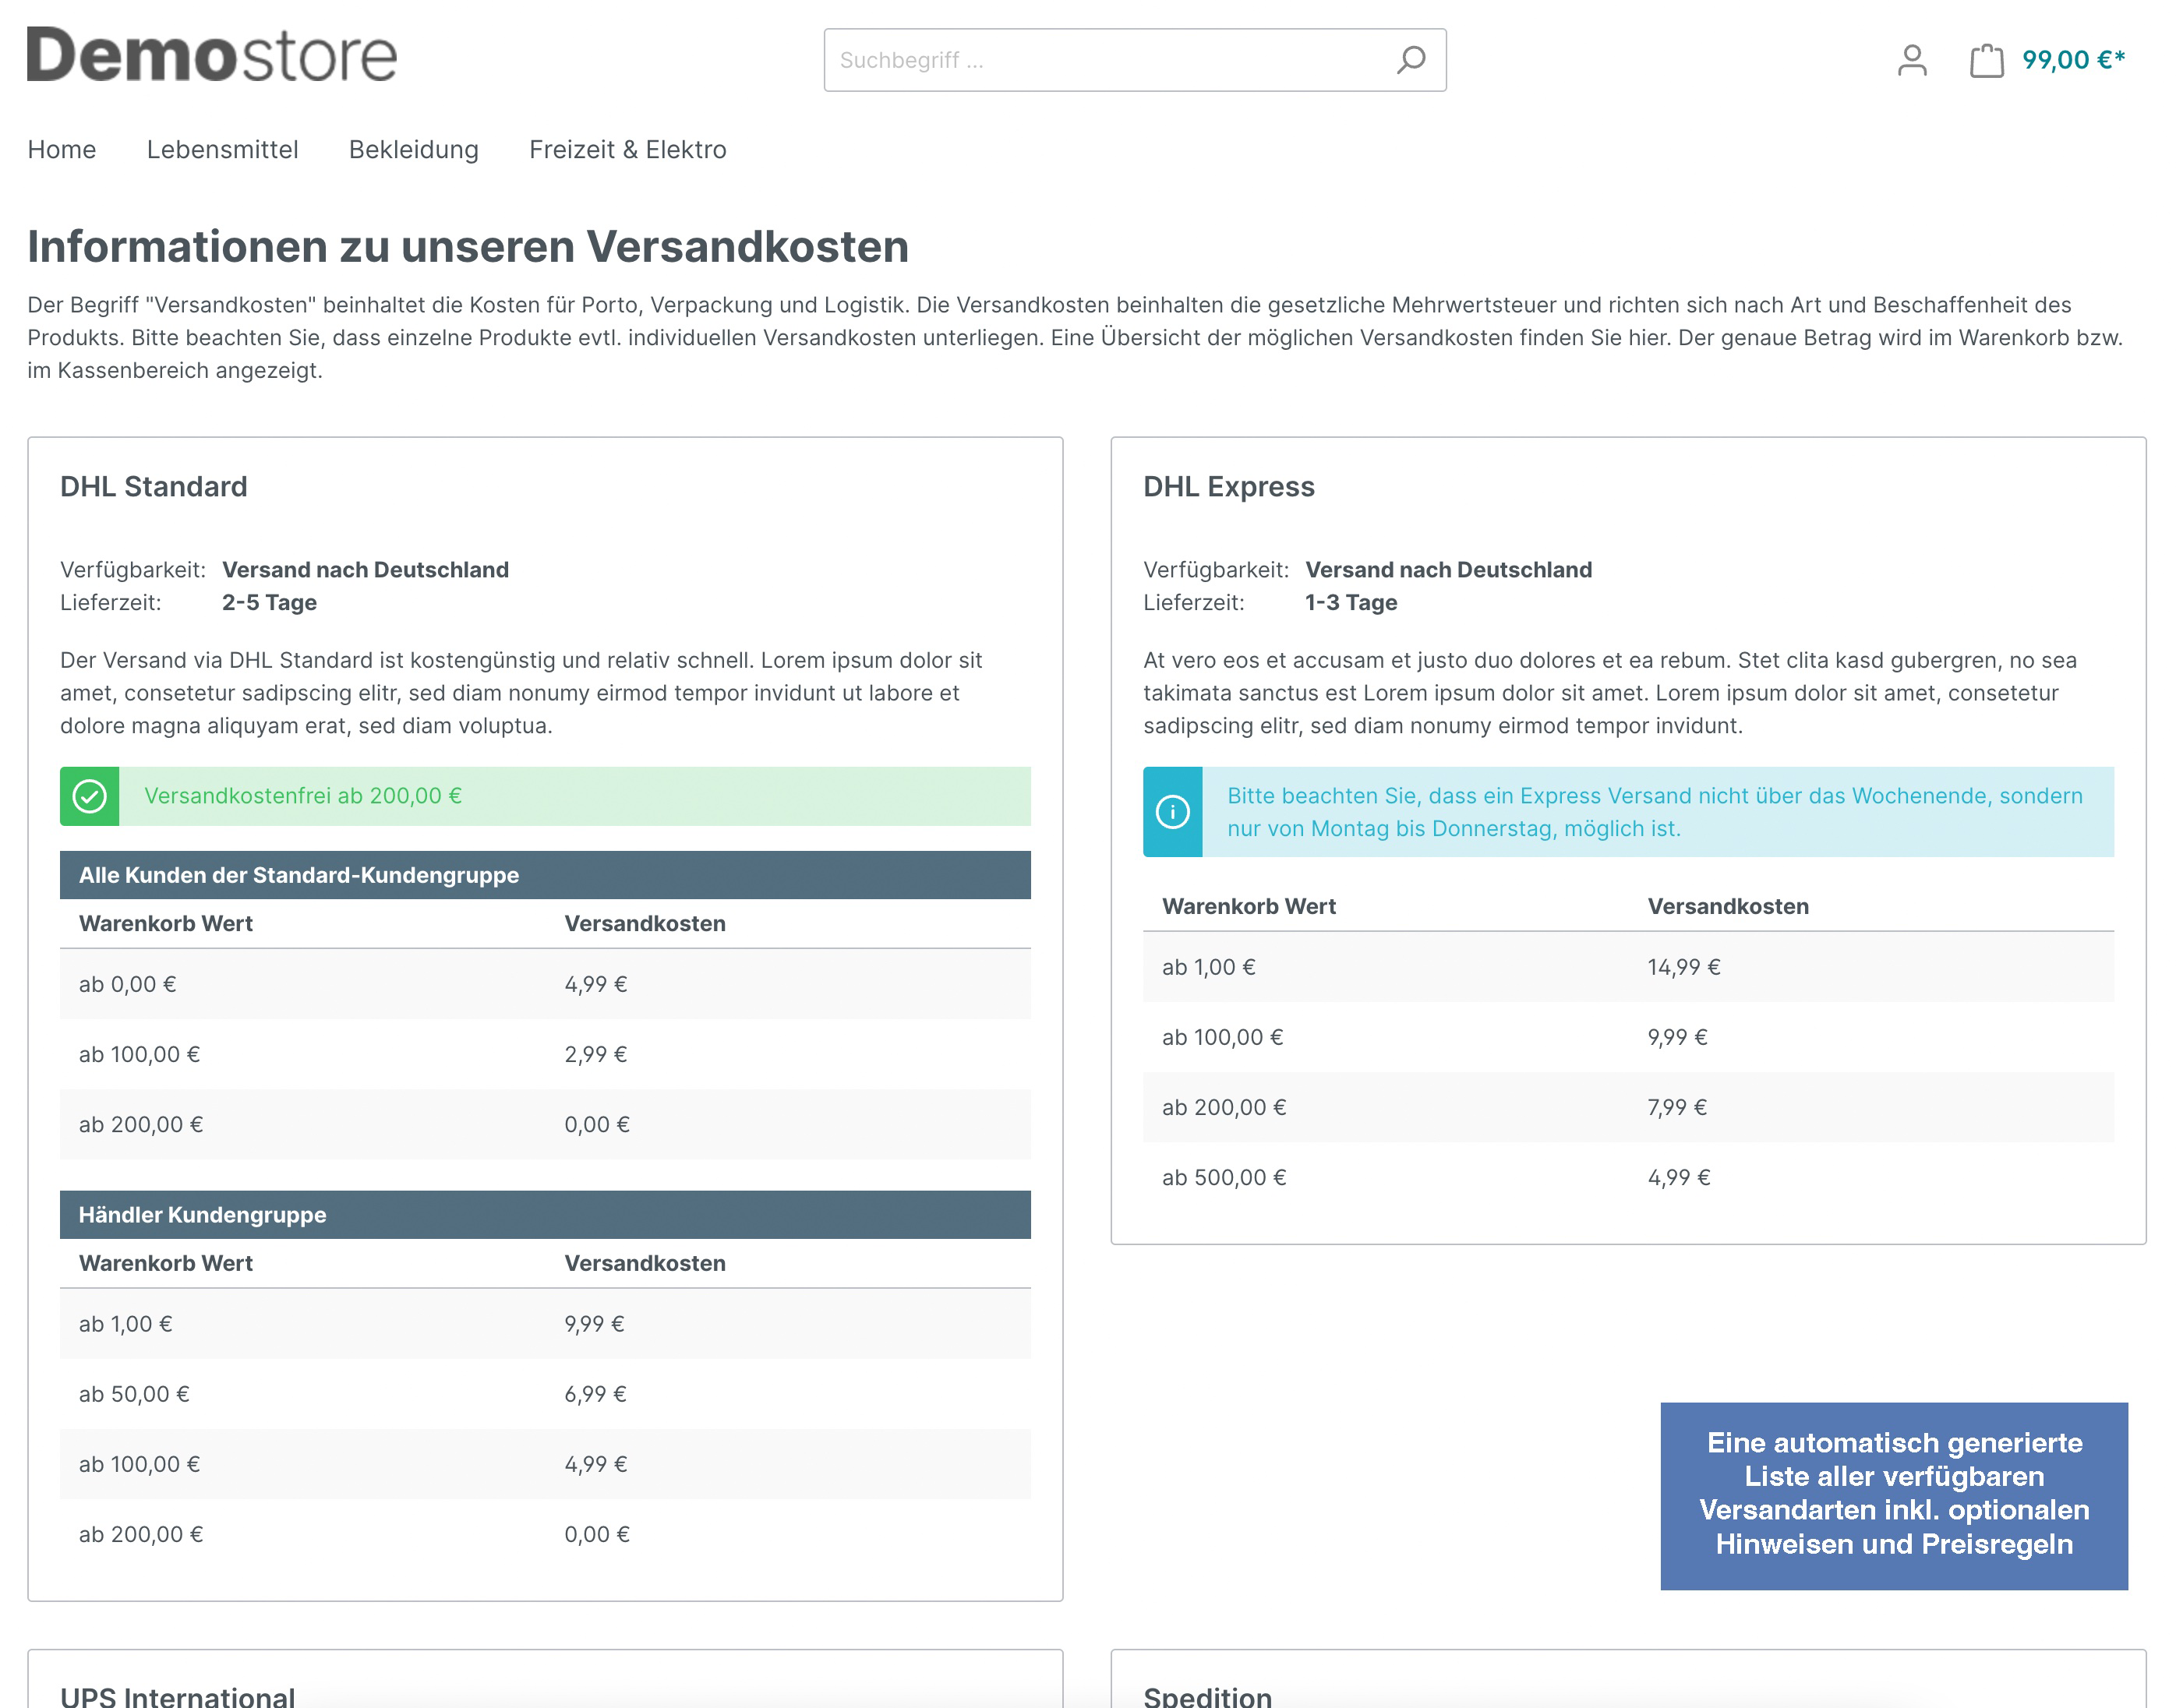
Task: Click the Demostore logo
Action: pos(212,55)
